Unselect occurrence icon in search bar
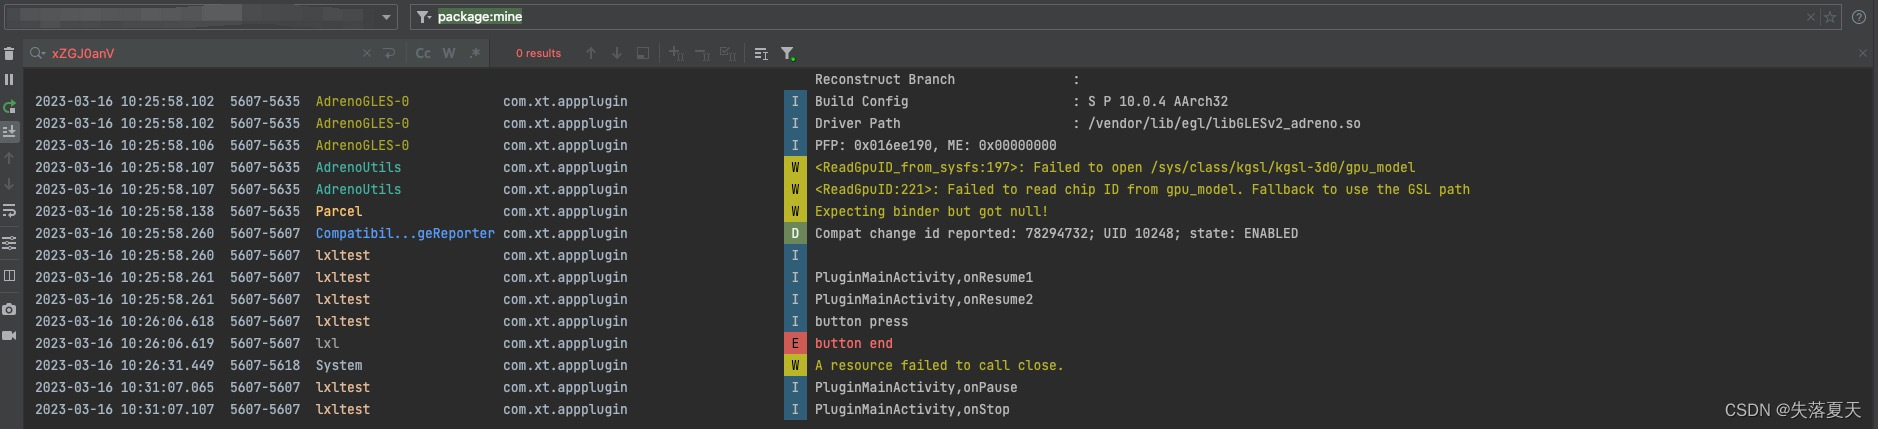The height and width of the screenshot is (429, 1878). click(x=702, y=53)
